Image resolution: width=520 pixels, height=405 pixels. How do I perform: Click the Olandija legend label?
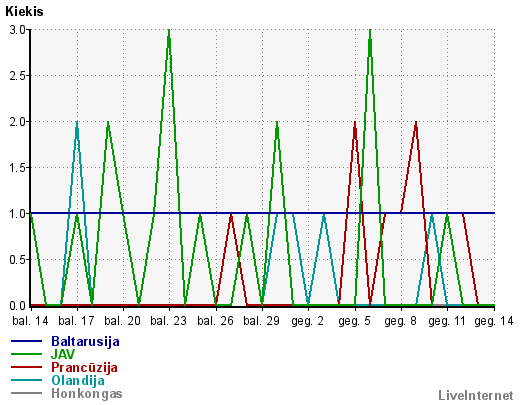(78, 380)
